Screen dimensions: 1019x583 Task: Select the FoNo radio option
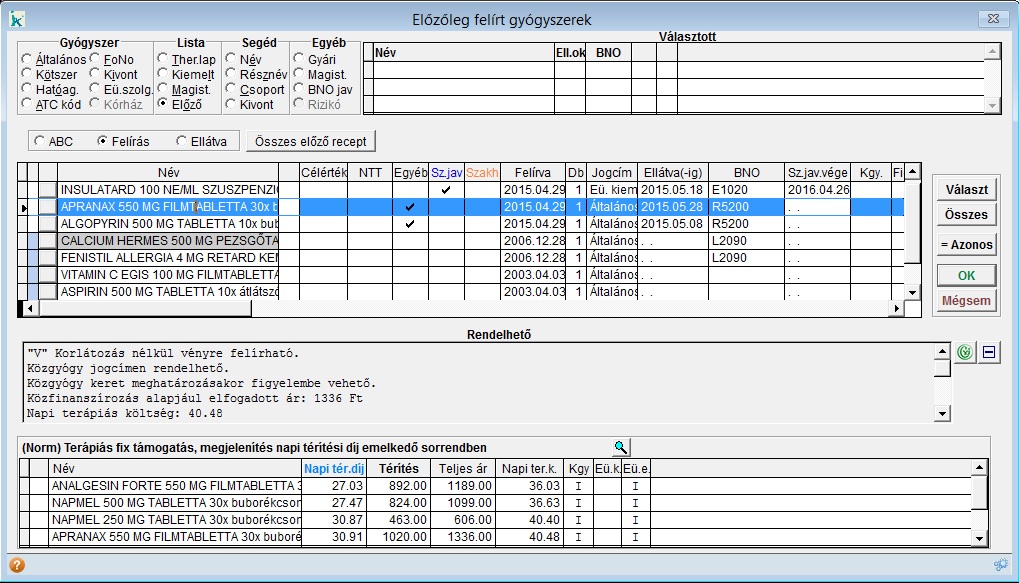95,58
